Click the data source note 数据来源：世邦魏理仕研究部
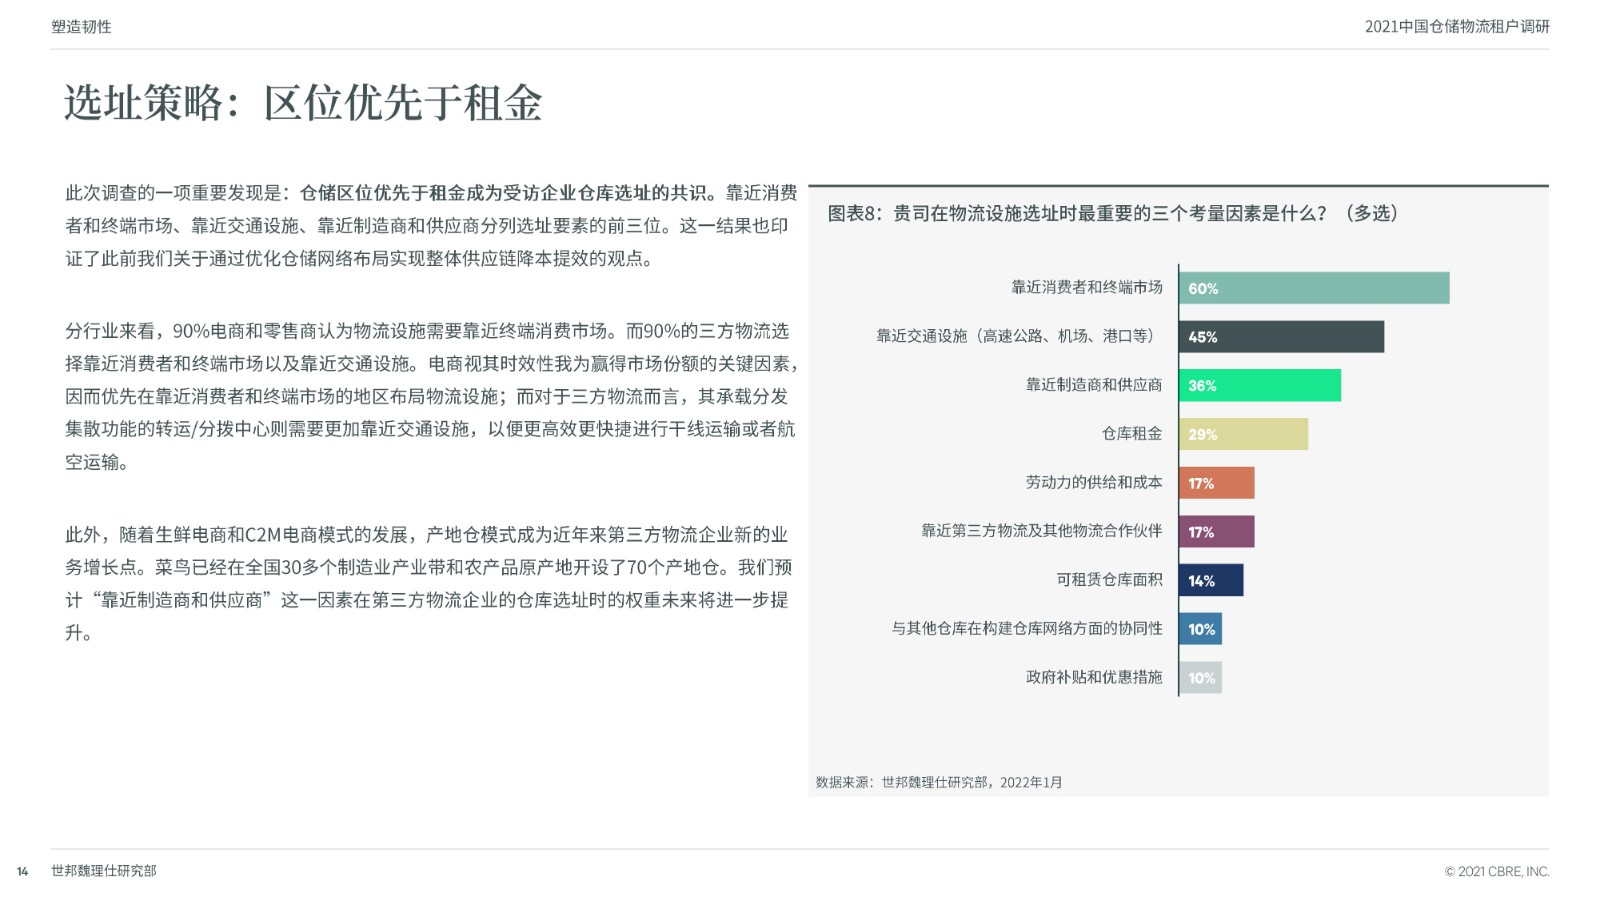 [939, 782]
